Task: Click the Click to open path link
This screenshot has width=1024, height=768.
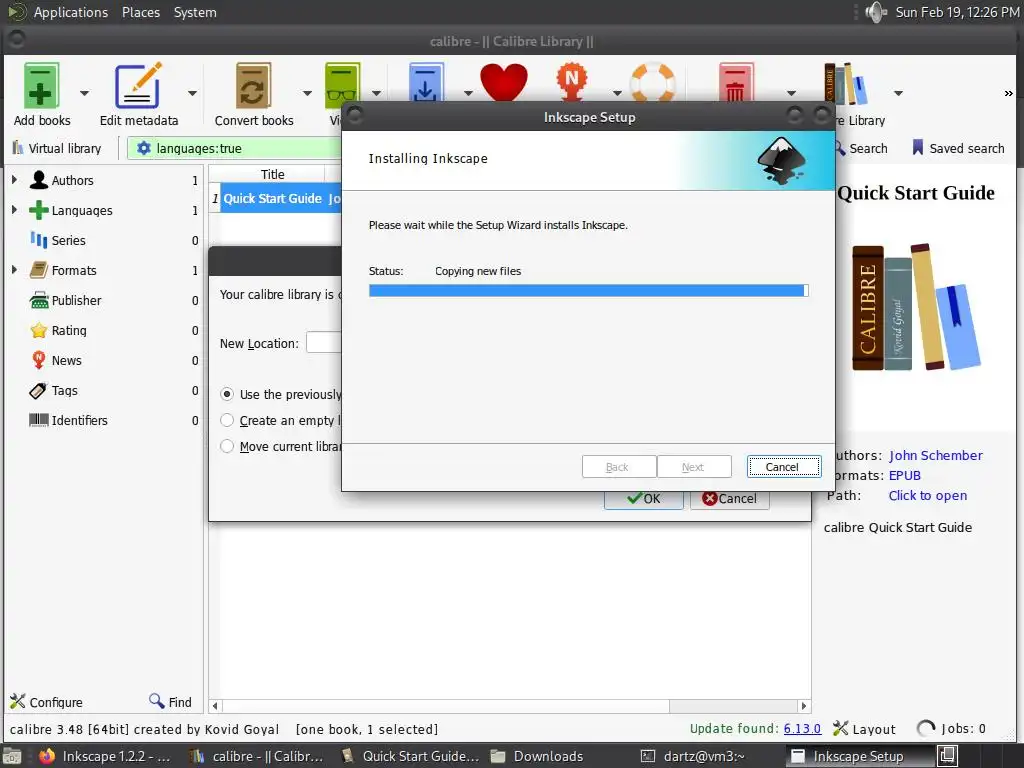Action: click(x=927, y=495)
